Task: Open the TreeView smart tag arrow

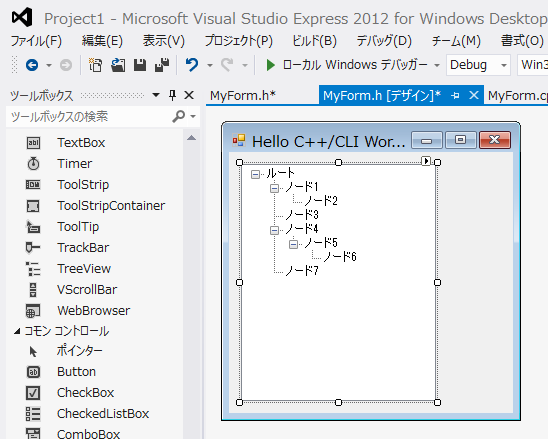Action: pos(426,161)
